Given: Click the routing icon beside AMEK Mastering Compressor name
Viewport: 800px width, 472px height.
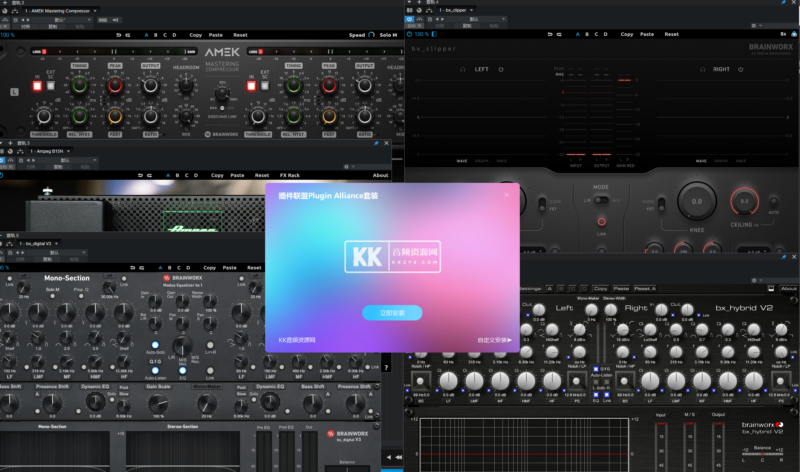Looking at the screenshot, I should point(15,11).
